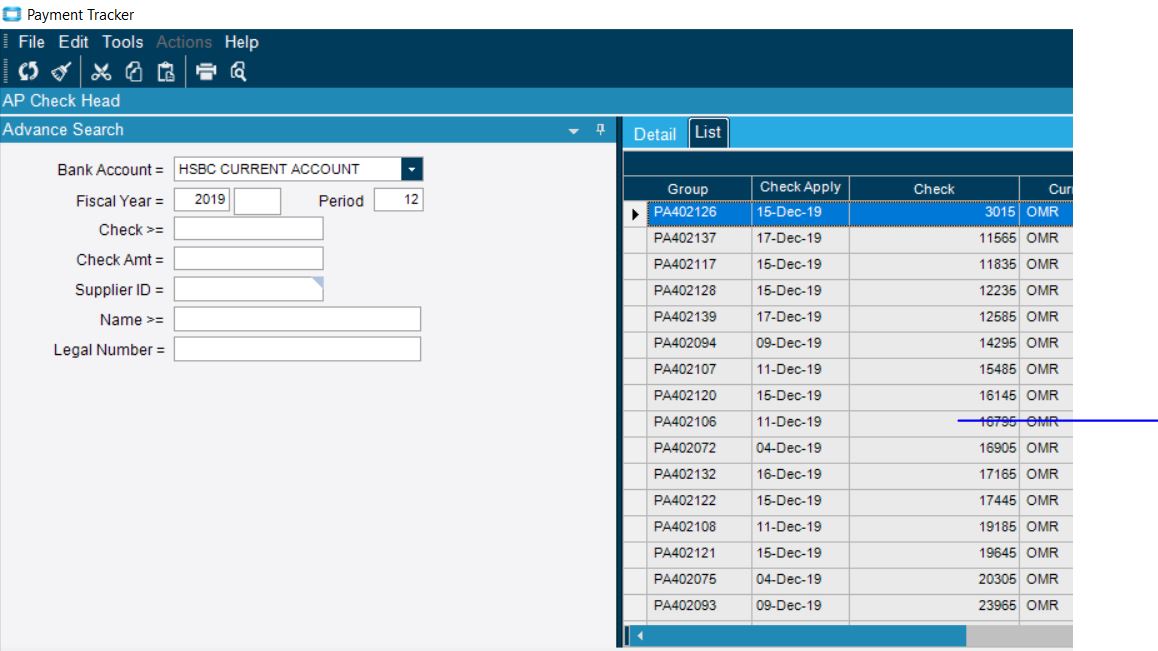Open Advance Search panel dropdown arrow

click(574, 131)
